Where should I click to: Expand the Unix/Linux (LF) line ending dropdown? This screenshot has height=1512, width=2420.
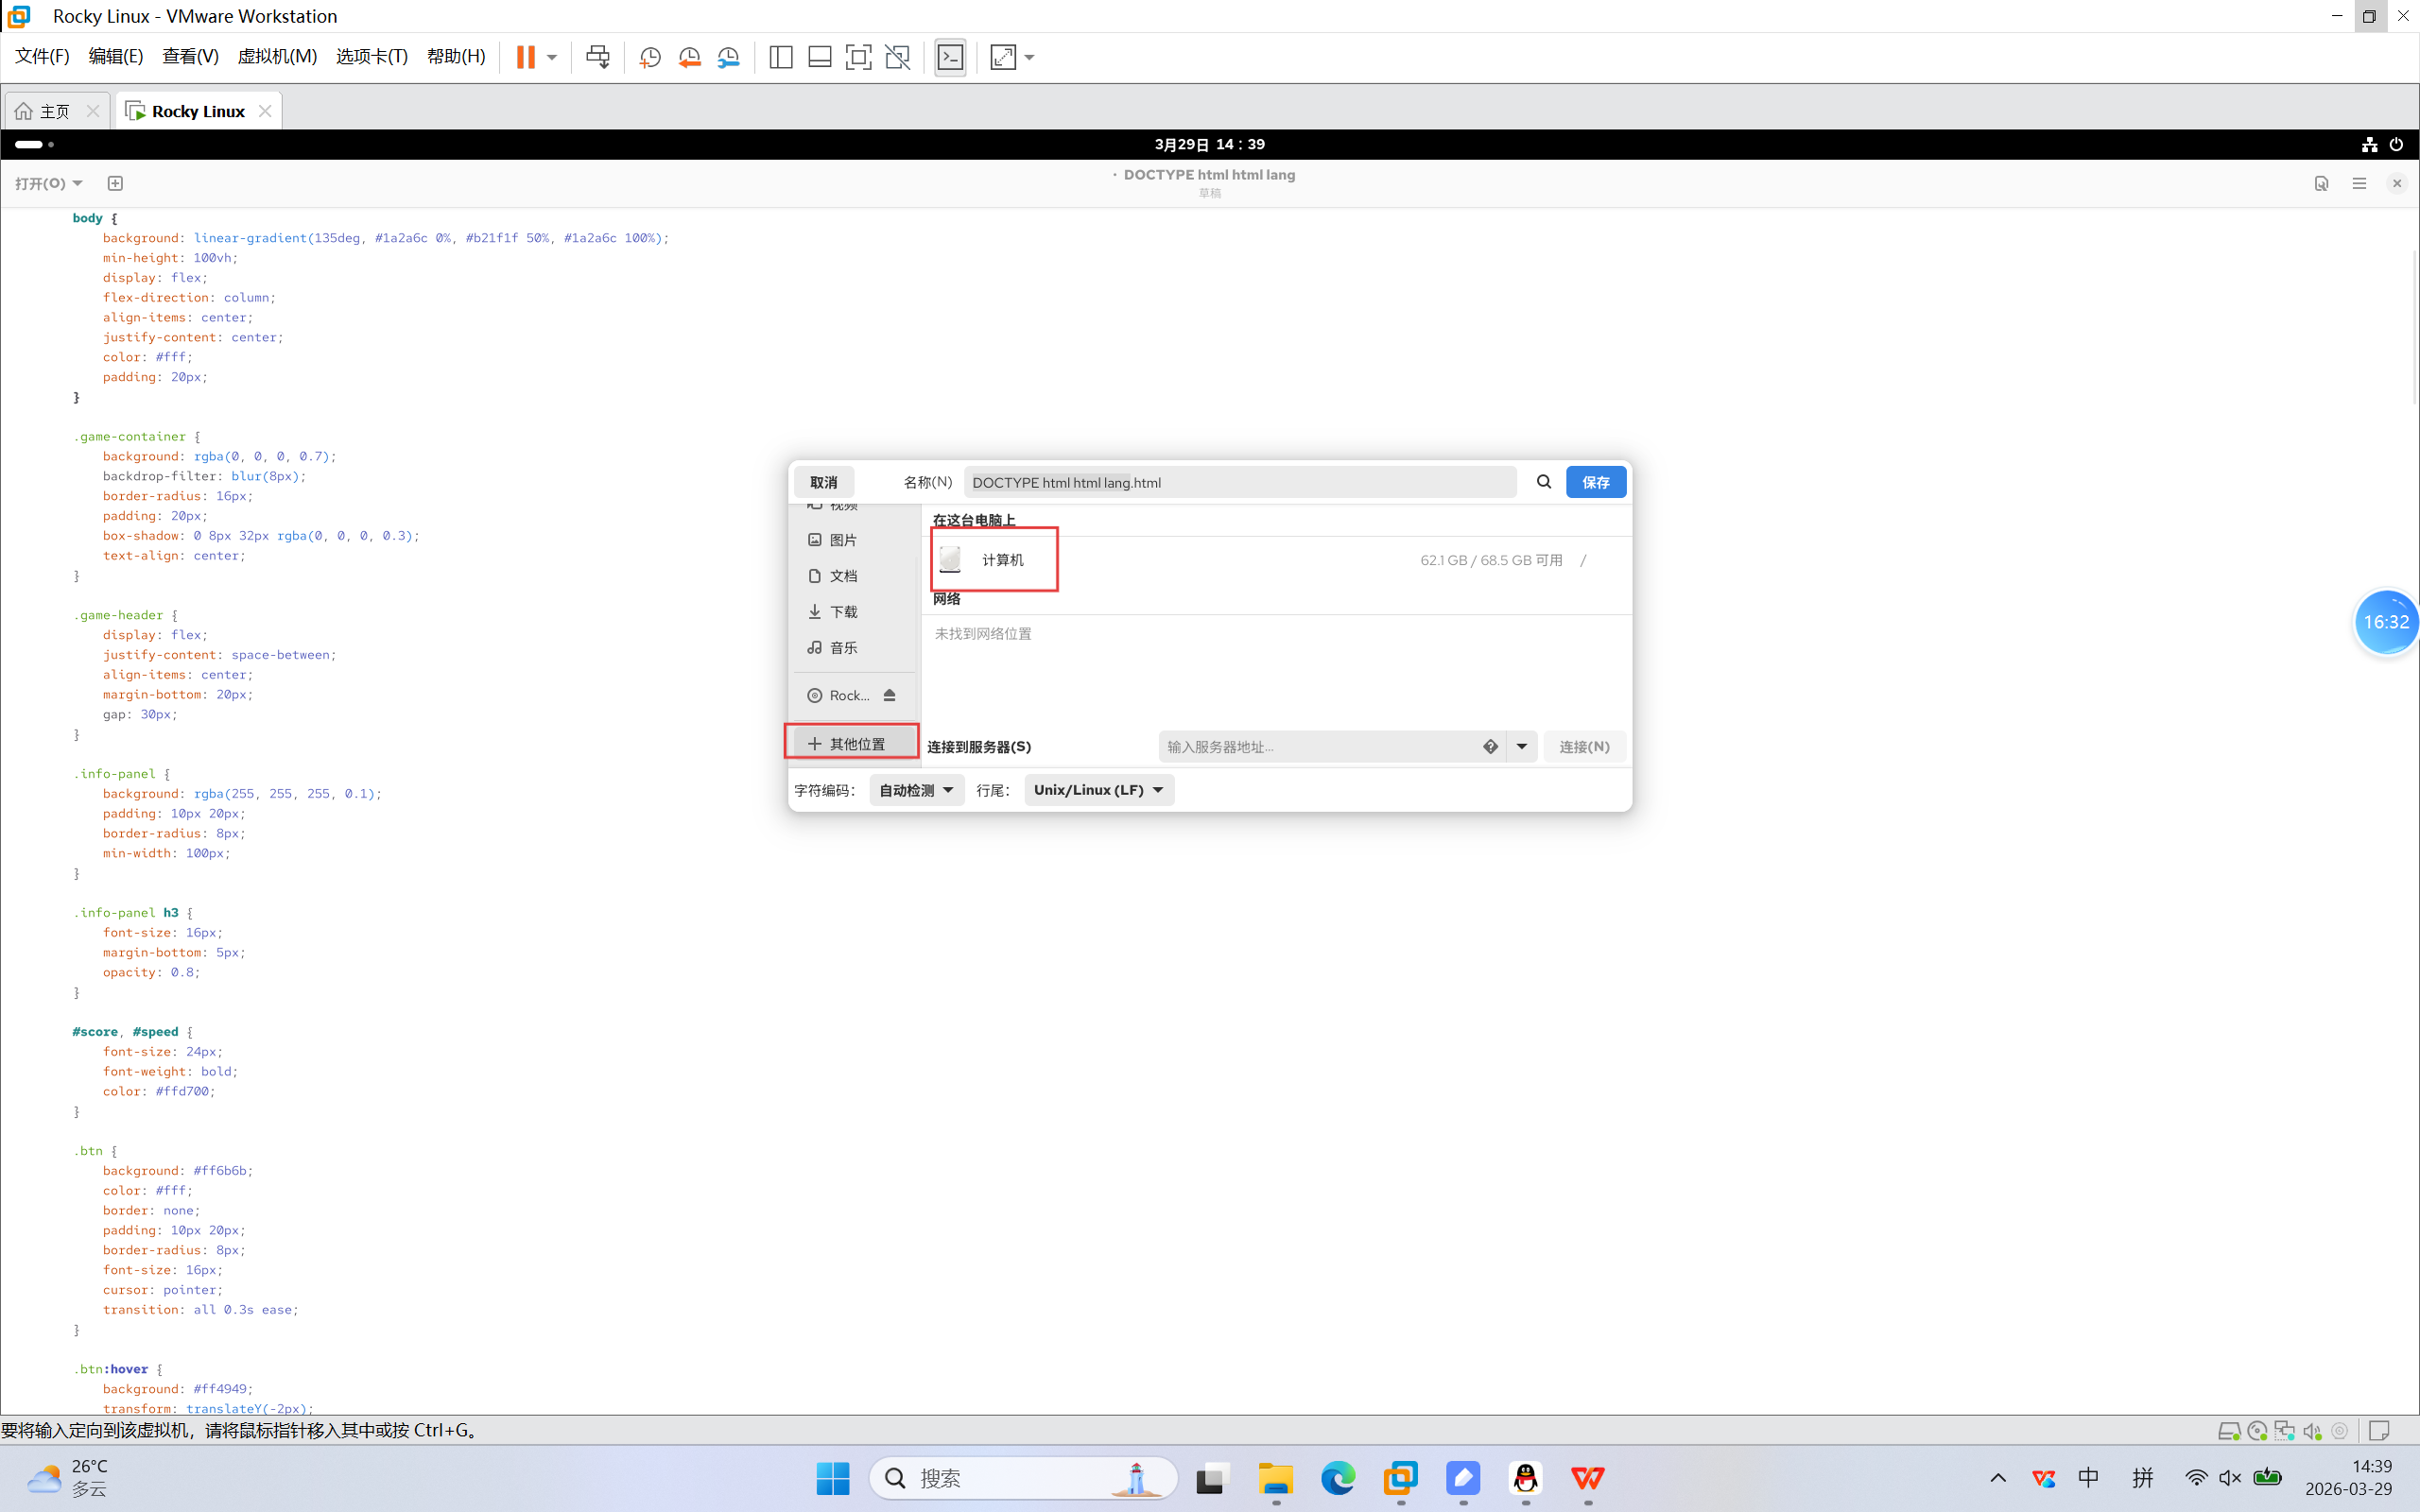pos(1098,790)
